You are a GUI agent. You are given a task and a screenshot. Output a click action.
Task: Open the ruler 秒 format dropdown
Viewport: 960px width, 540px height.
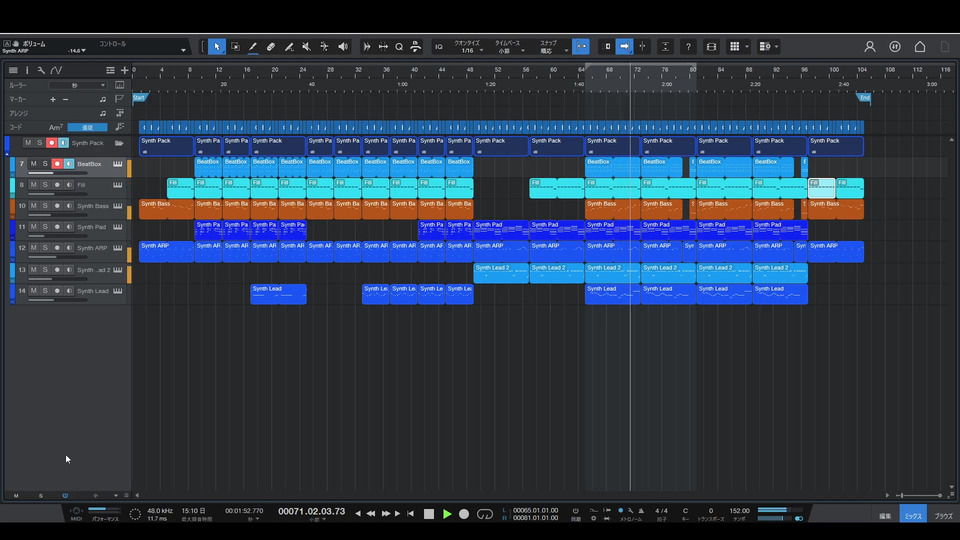tap(78, 86)
